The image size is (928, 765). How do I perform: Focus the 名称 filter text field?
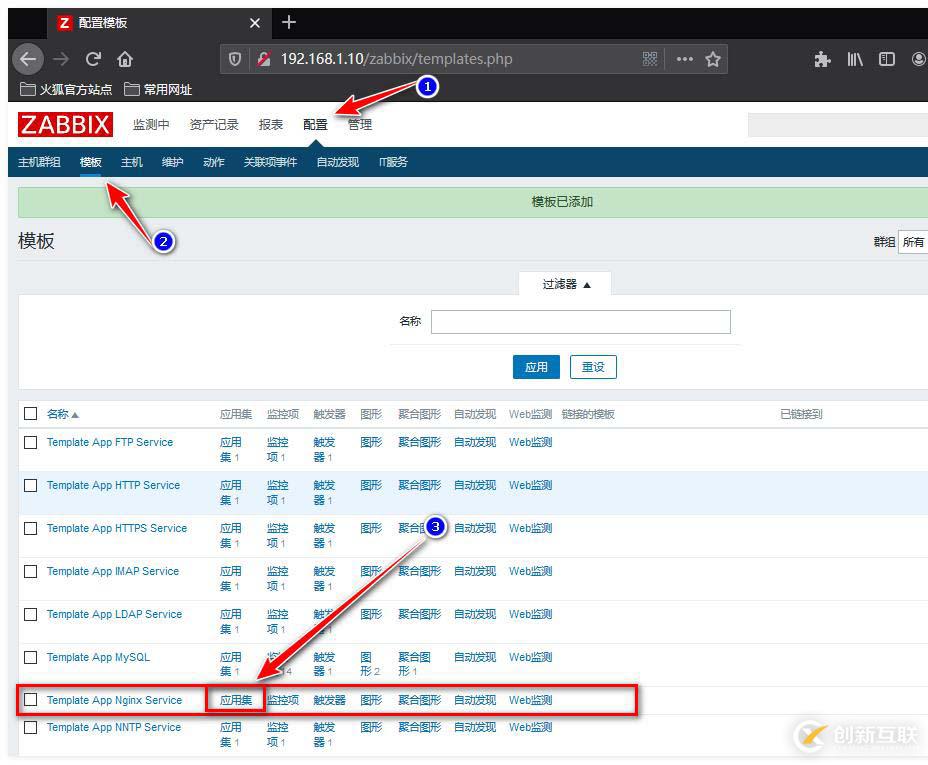581,322
